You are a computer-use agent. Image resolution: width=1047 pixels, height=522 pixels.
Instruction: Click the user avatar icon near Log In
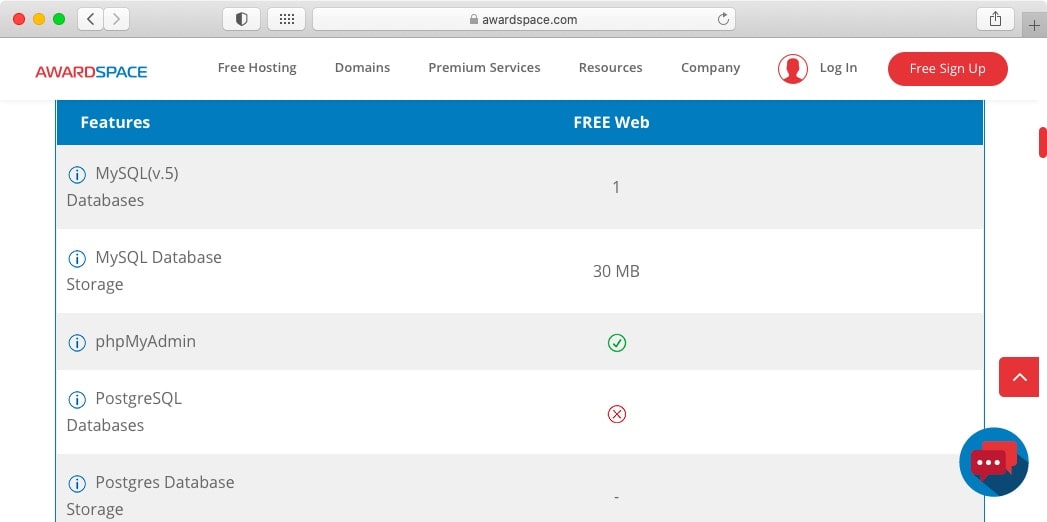click(793, 69)
